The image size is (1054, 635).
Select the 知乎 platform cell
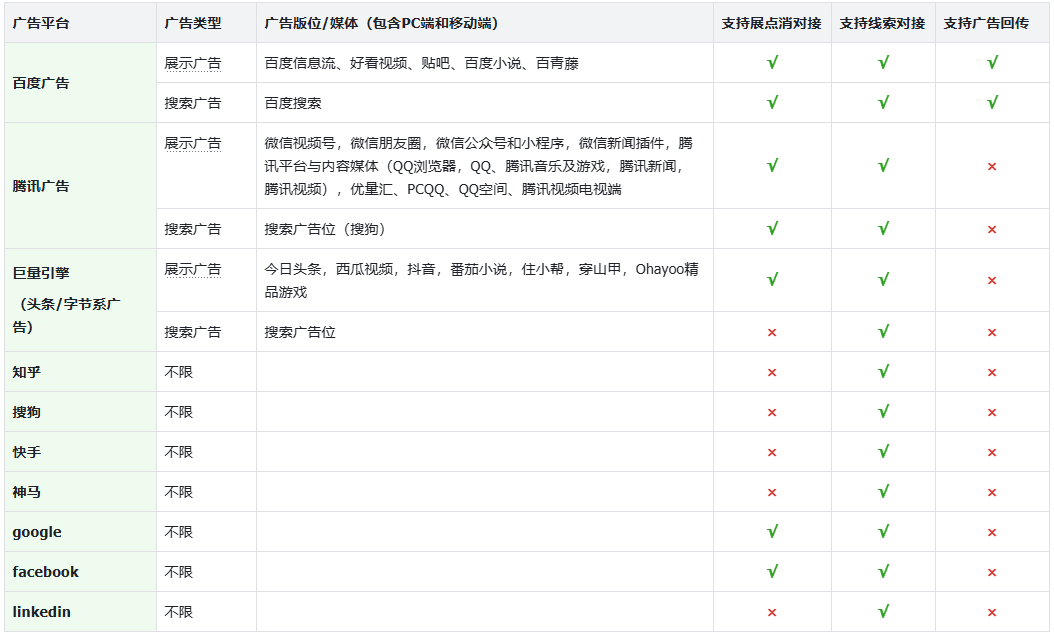[81, 372]
